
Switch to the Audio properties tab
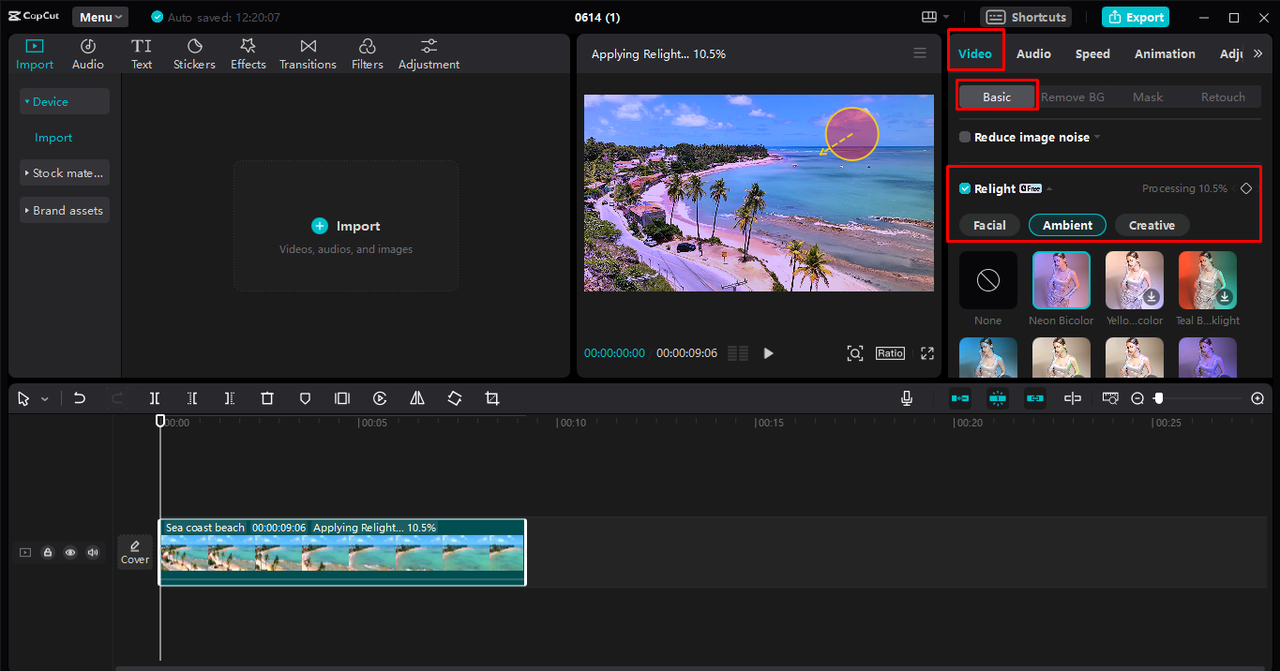(x=1033, y=54)
